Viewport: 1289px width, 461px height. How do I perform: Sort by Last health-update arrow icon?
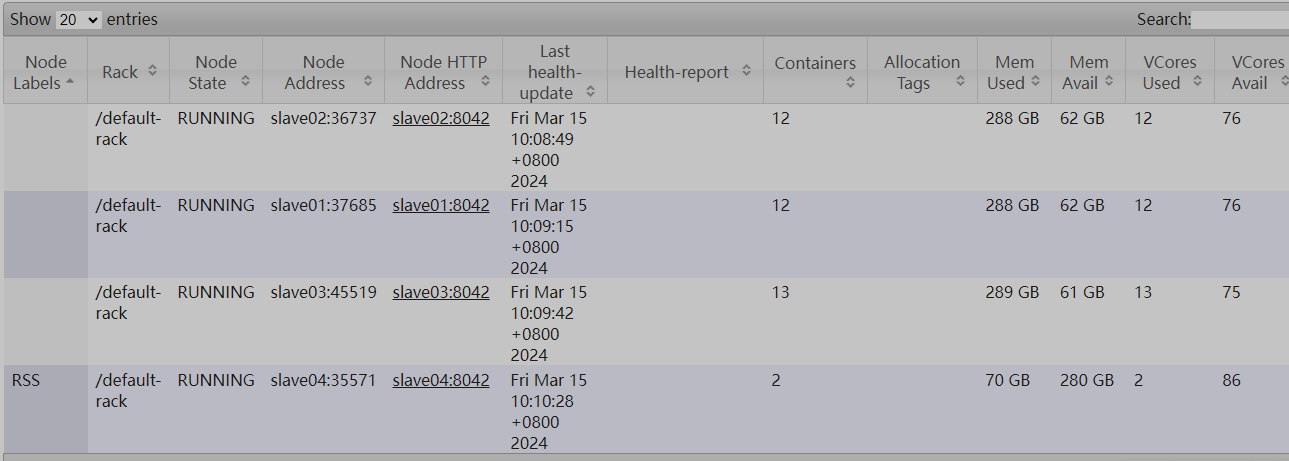591,92
